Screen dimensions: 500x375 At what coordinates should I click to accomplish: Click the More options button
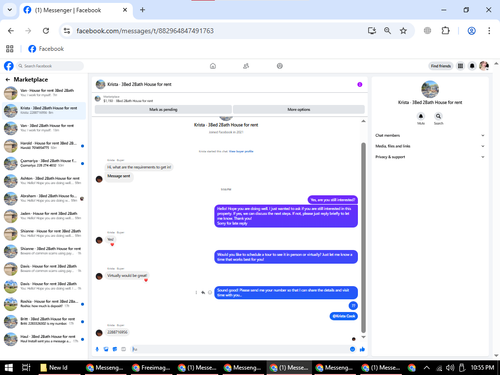coord(299,109)
